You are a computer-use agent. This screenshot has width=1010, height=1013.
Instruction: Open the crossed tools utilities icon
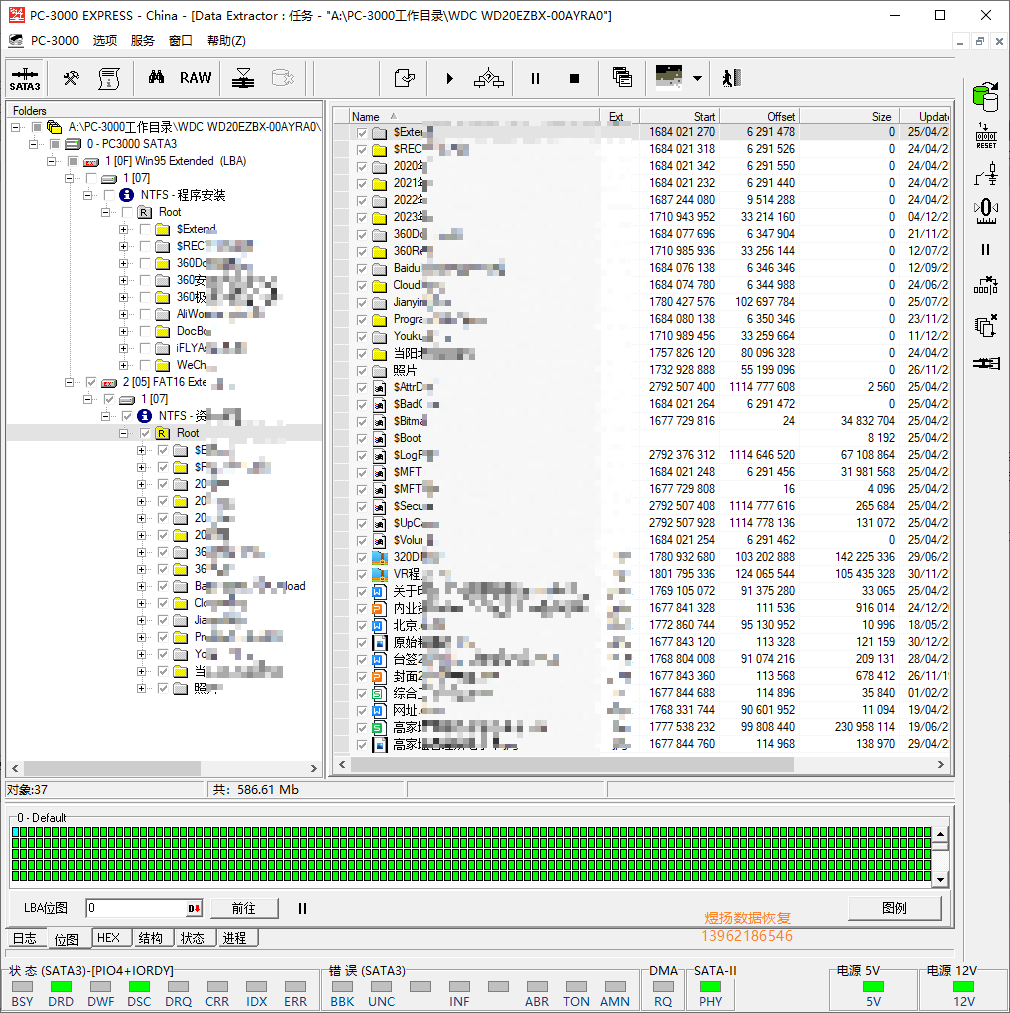point(71,79)
